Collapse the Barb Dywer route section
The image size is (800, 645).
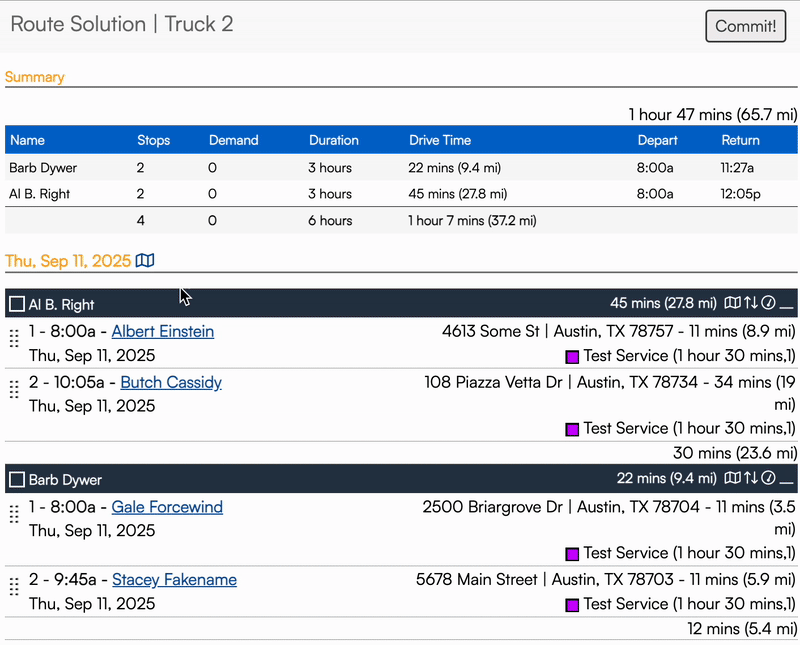787,479
